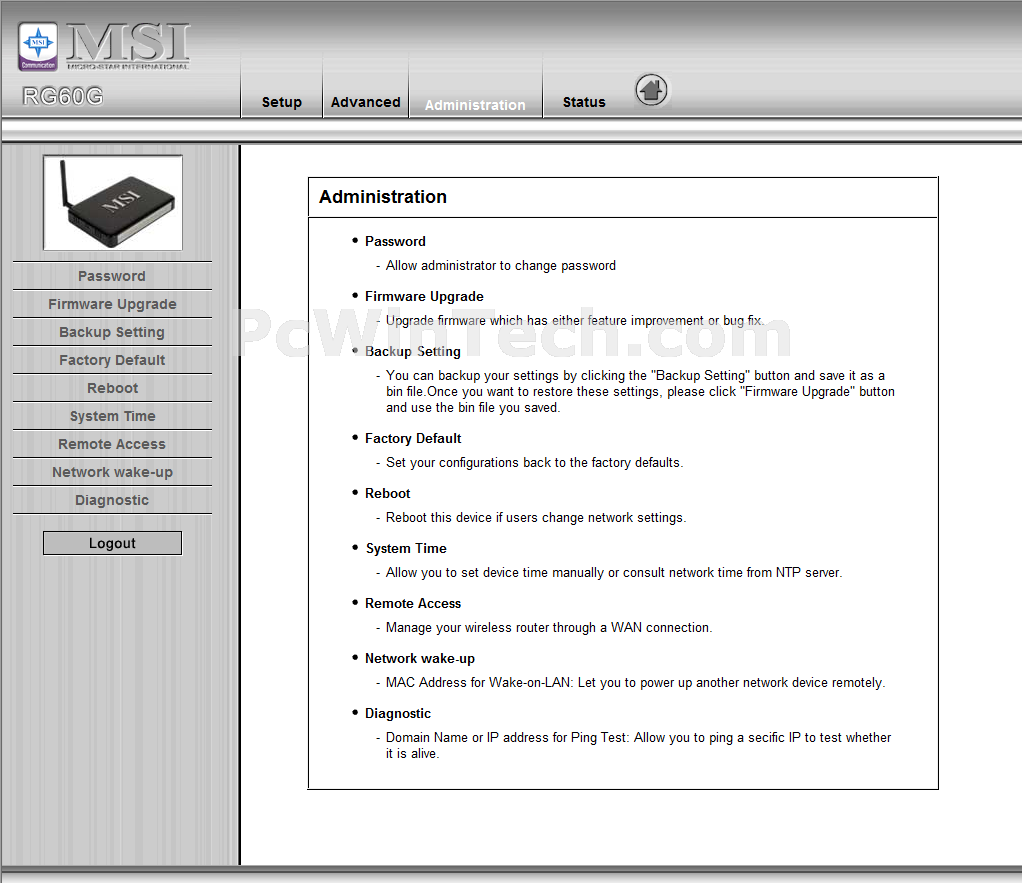Image resolution: width=1022 pixels, height=883 pixels.
Task: Open Remote Access in the sidebar
Action: (x=112, y=444)
